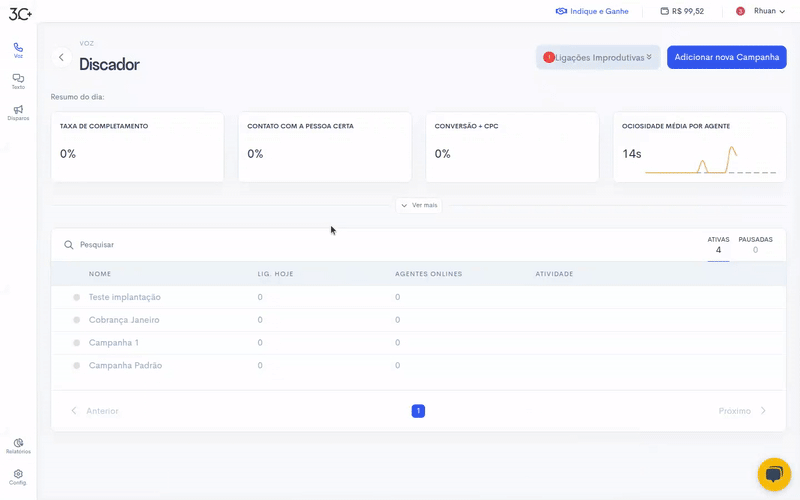This screenshot has width=800, height=500.
Task: Expand the Ver mais section
Action: (x=419, y=205)
